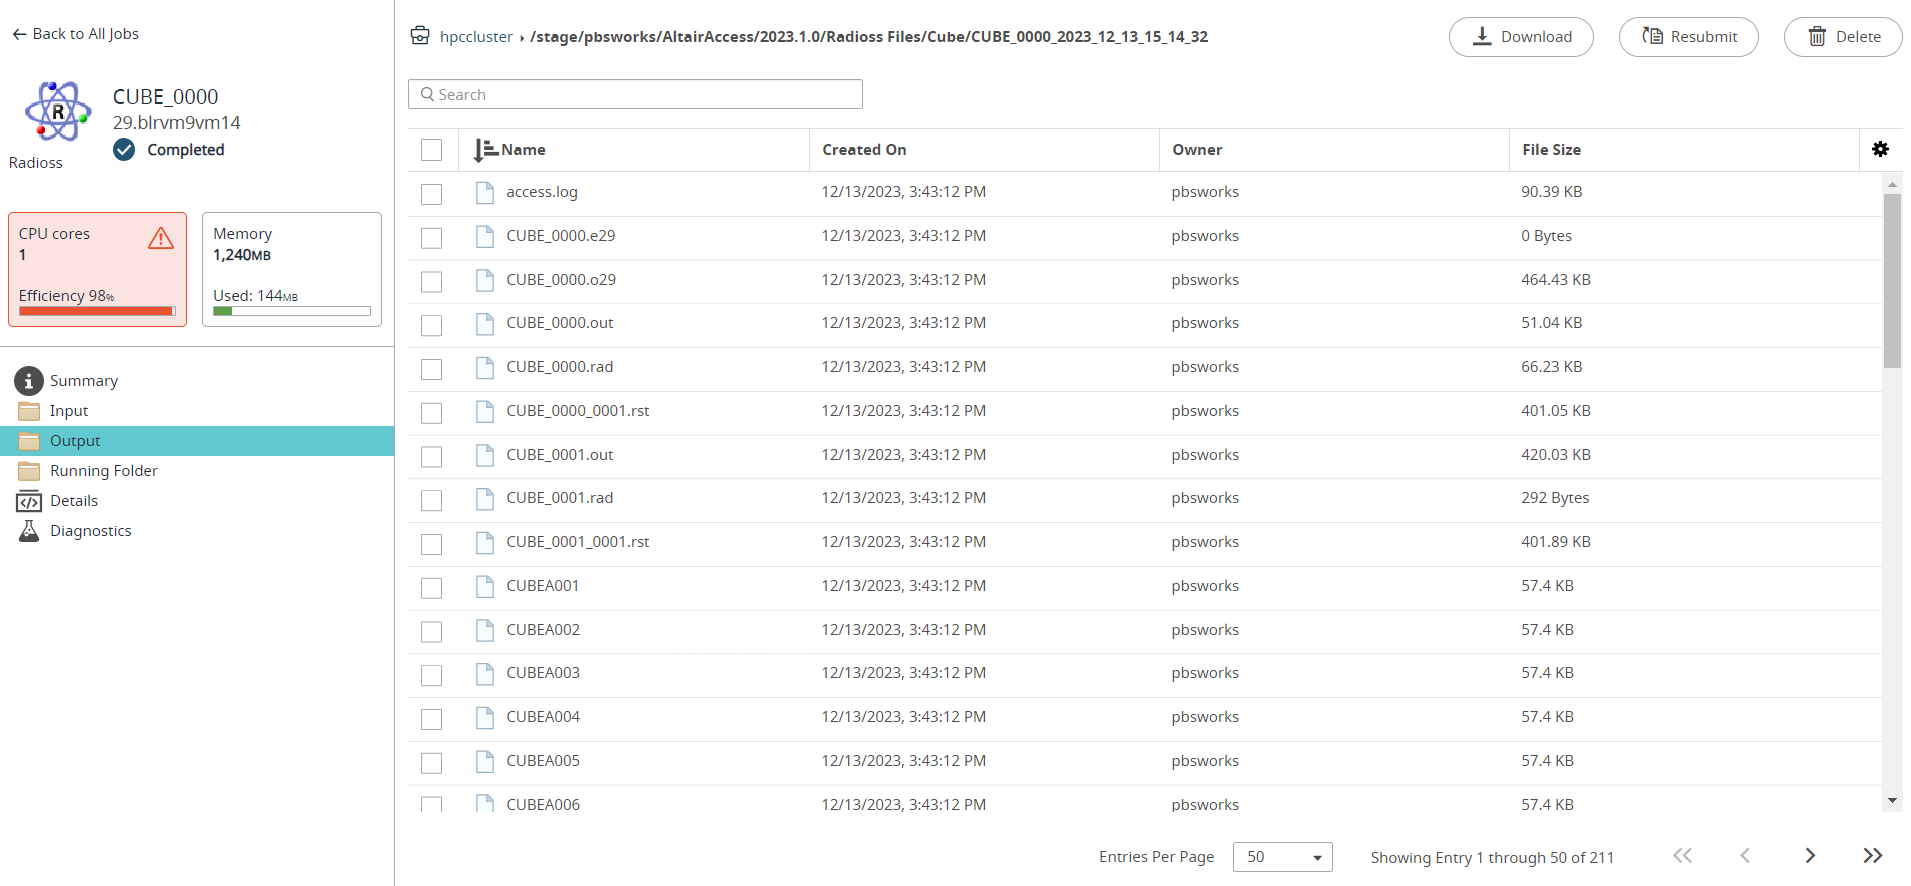This screenshot has width=1911, height=886.
Task: Click the Running Folder folder icon
Action: coord(29,471)
